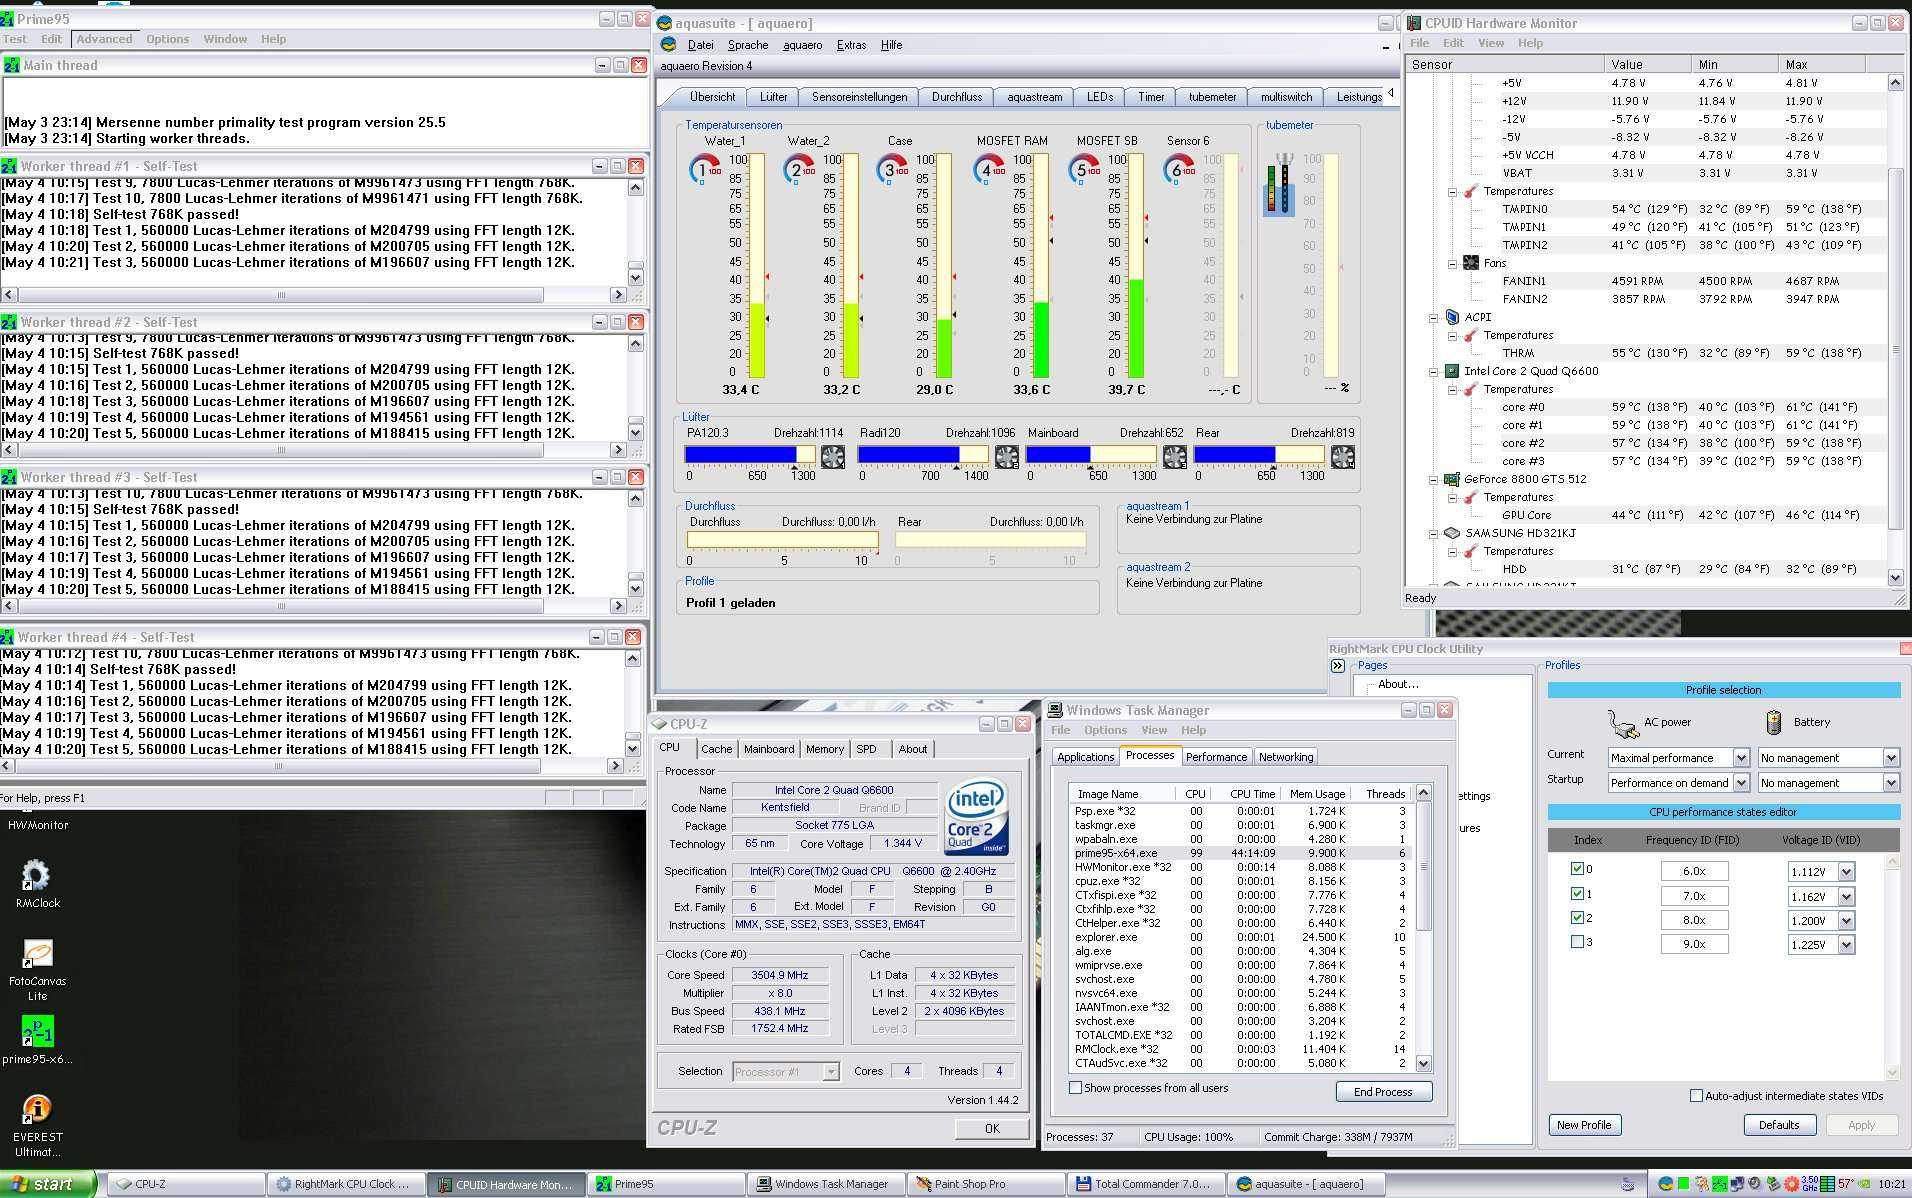Image resolution: width=1912 pixels, height=1198 pixels.
Task: Open the Advanced menu in Prime95
Action: 104,39
